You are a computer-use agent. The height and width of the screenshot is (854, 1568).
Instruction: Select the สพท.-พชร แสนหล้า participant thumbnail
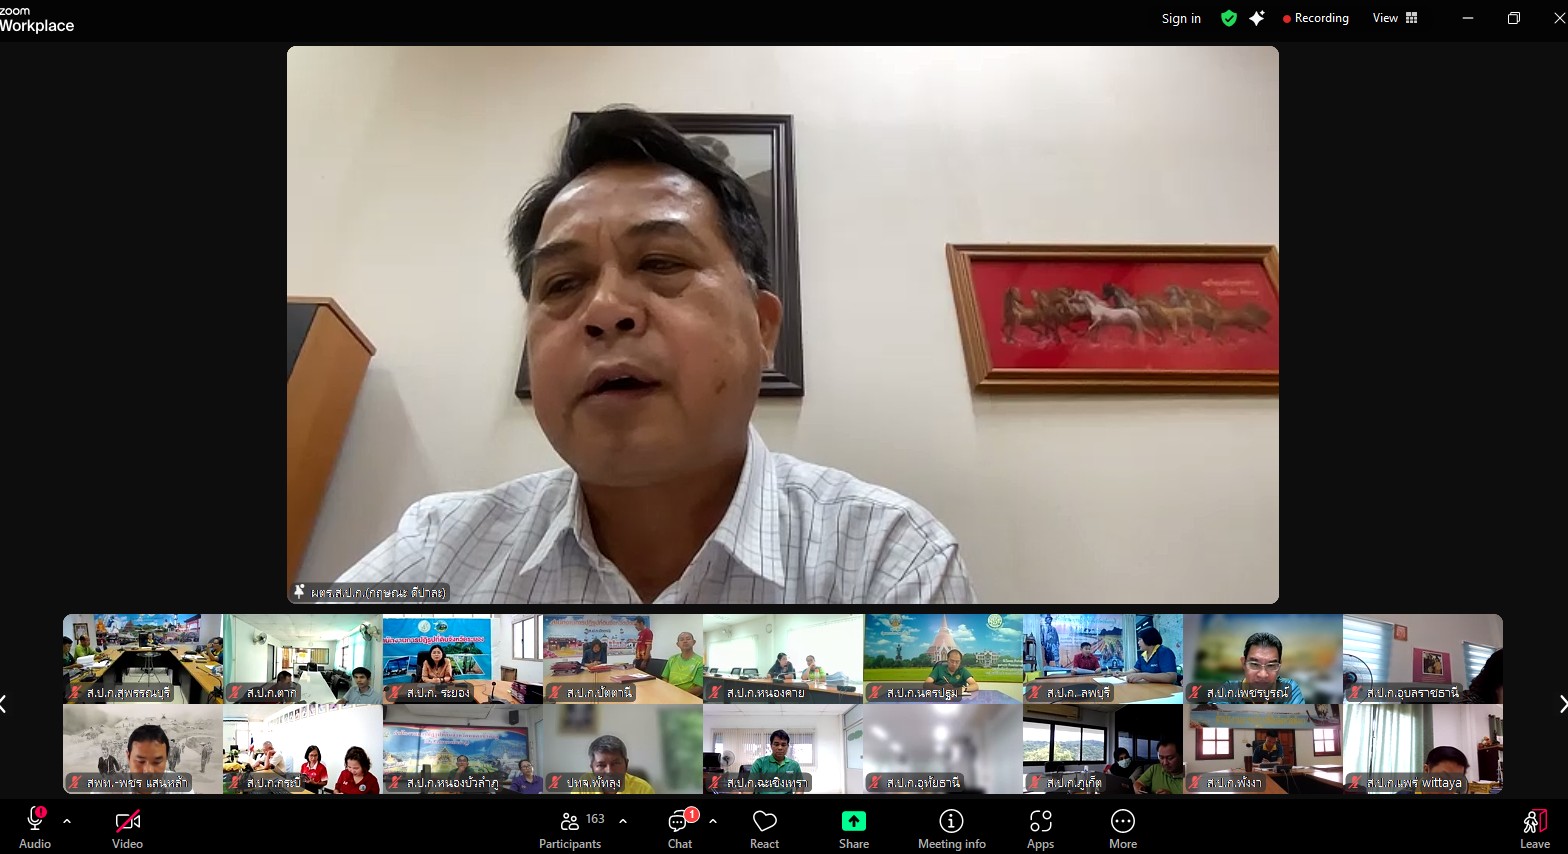pos(143,749)
